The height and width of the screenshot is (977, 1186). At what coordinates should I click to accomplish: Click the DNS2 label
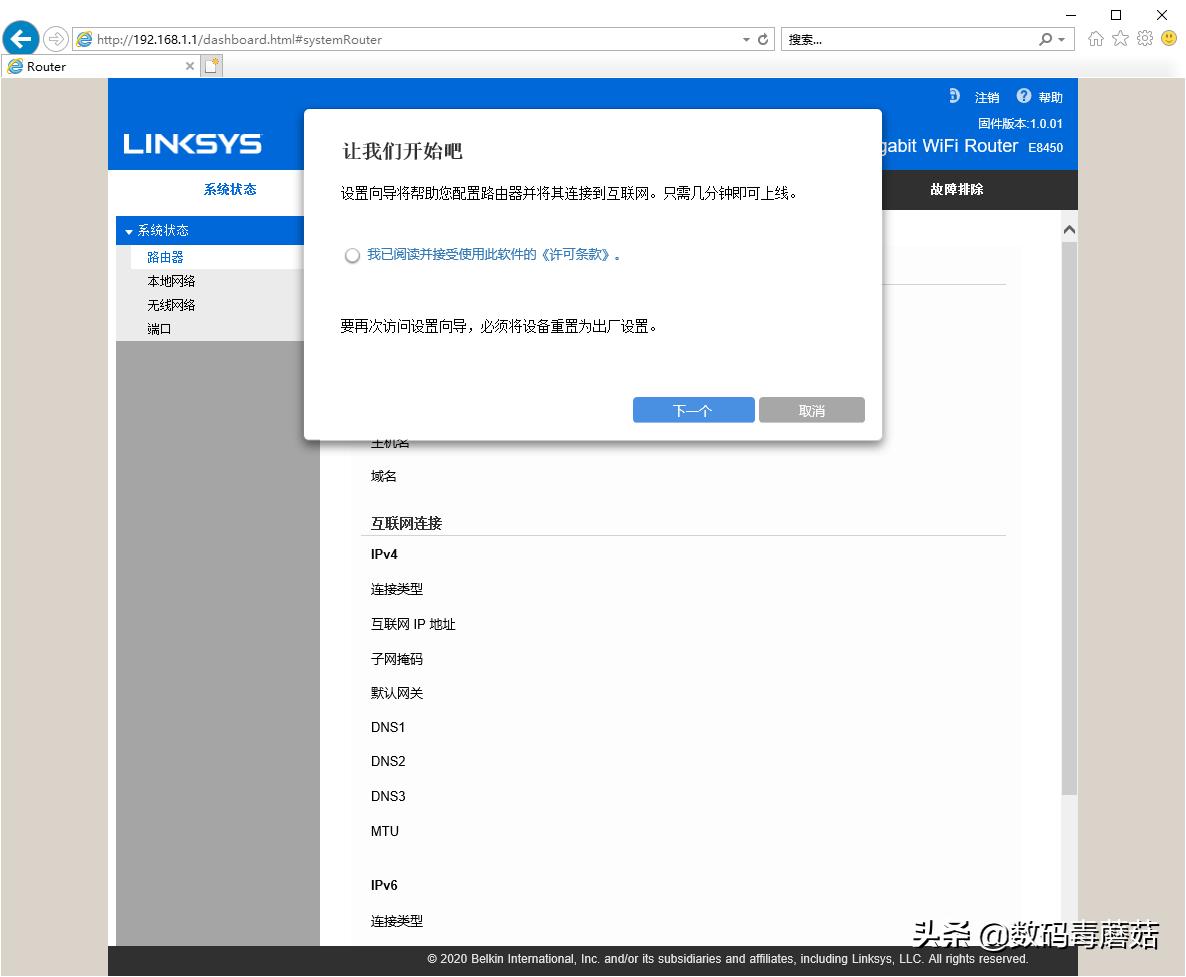pos(388,761)
